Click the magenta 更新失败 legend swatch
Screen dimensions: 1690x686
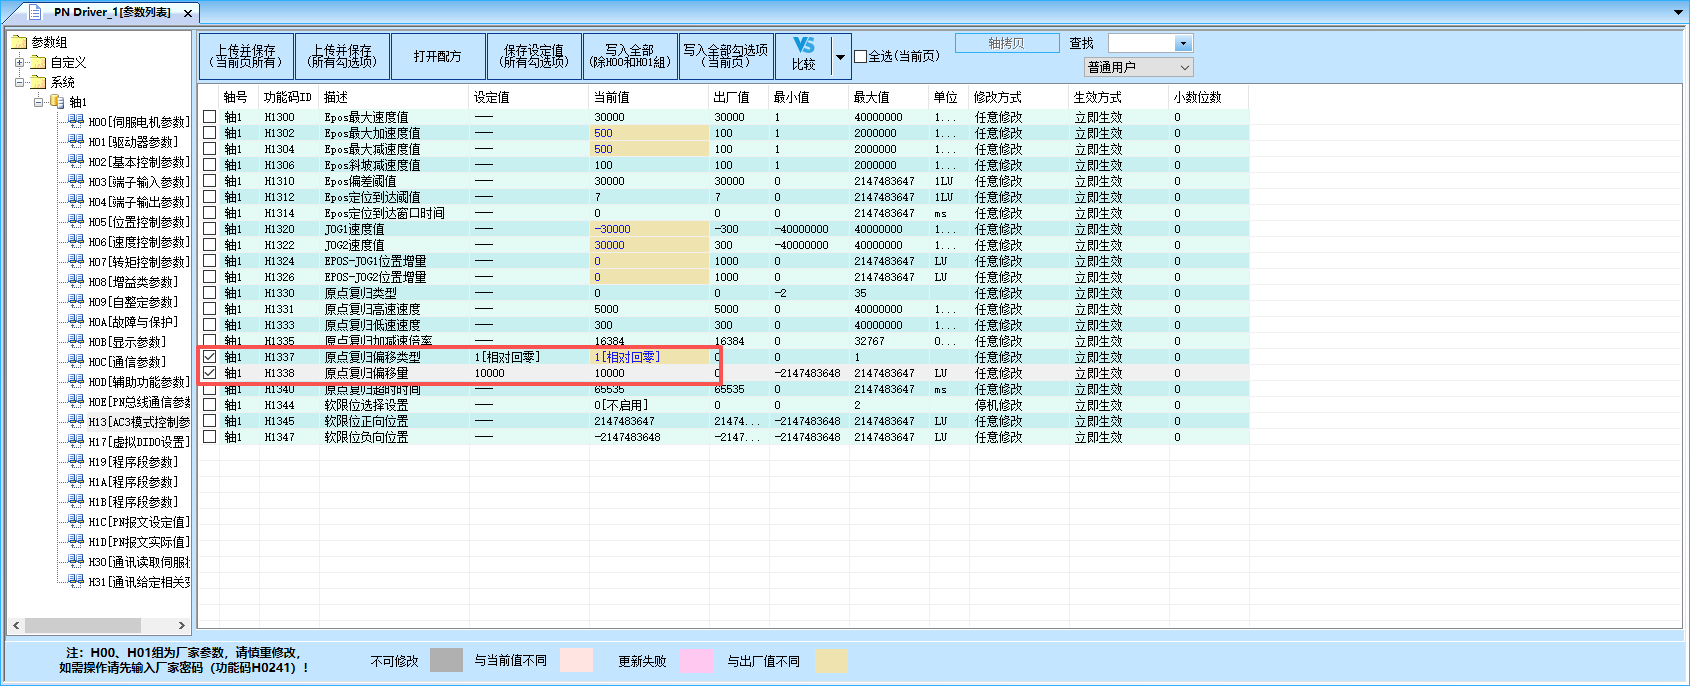pos(697,660)
